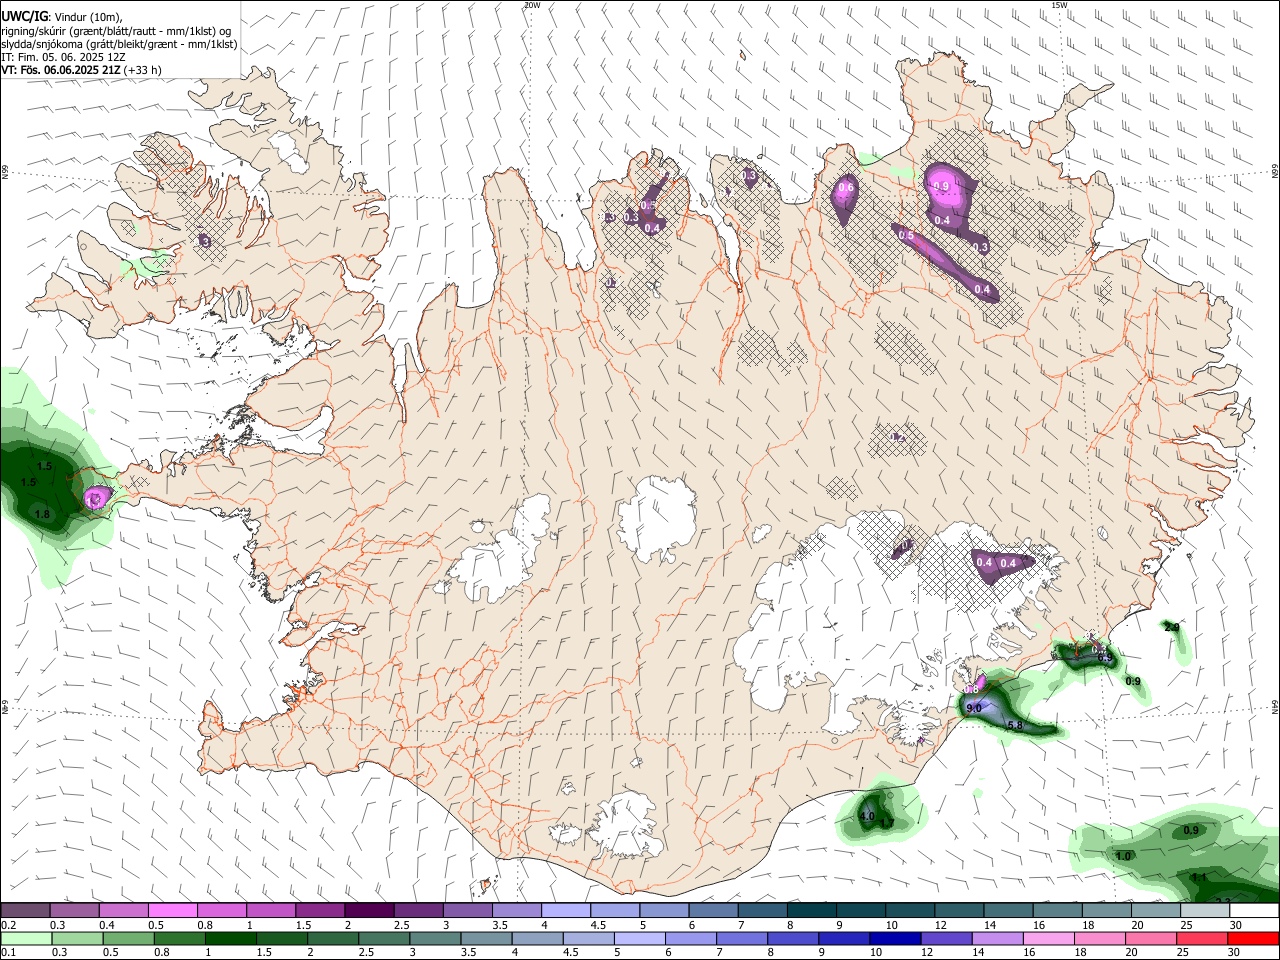The height and width of the screenshot is (960, 1280).
Task: Select the light pink 16 swatch in bottom legend row
Action: coord(1047,938)
